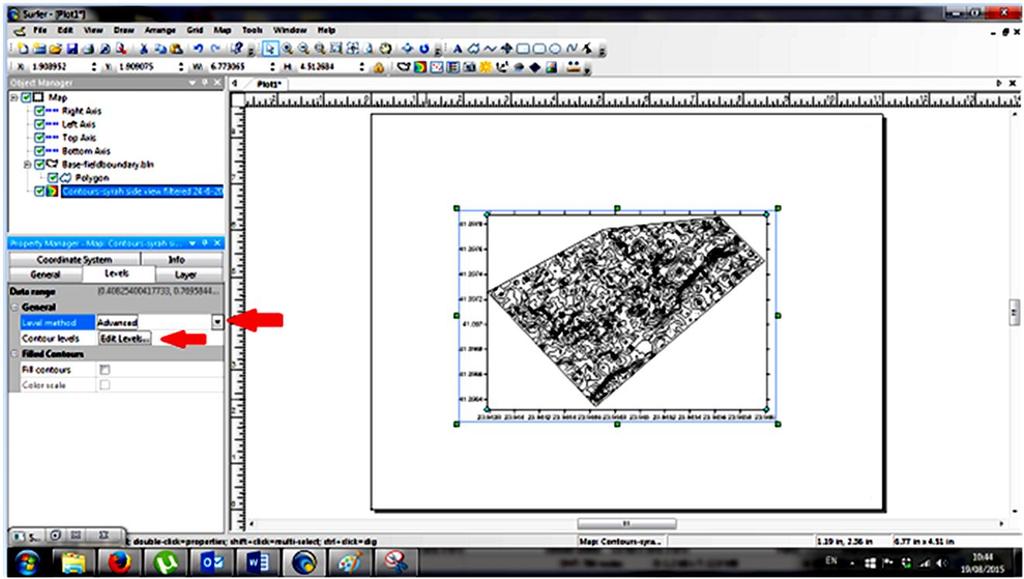Click the Zoom Out magnifier icon
This screenshot has height=579, width=1024.
[x=304, y=49]
